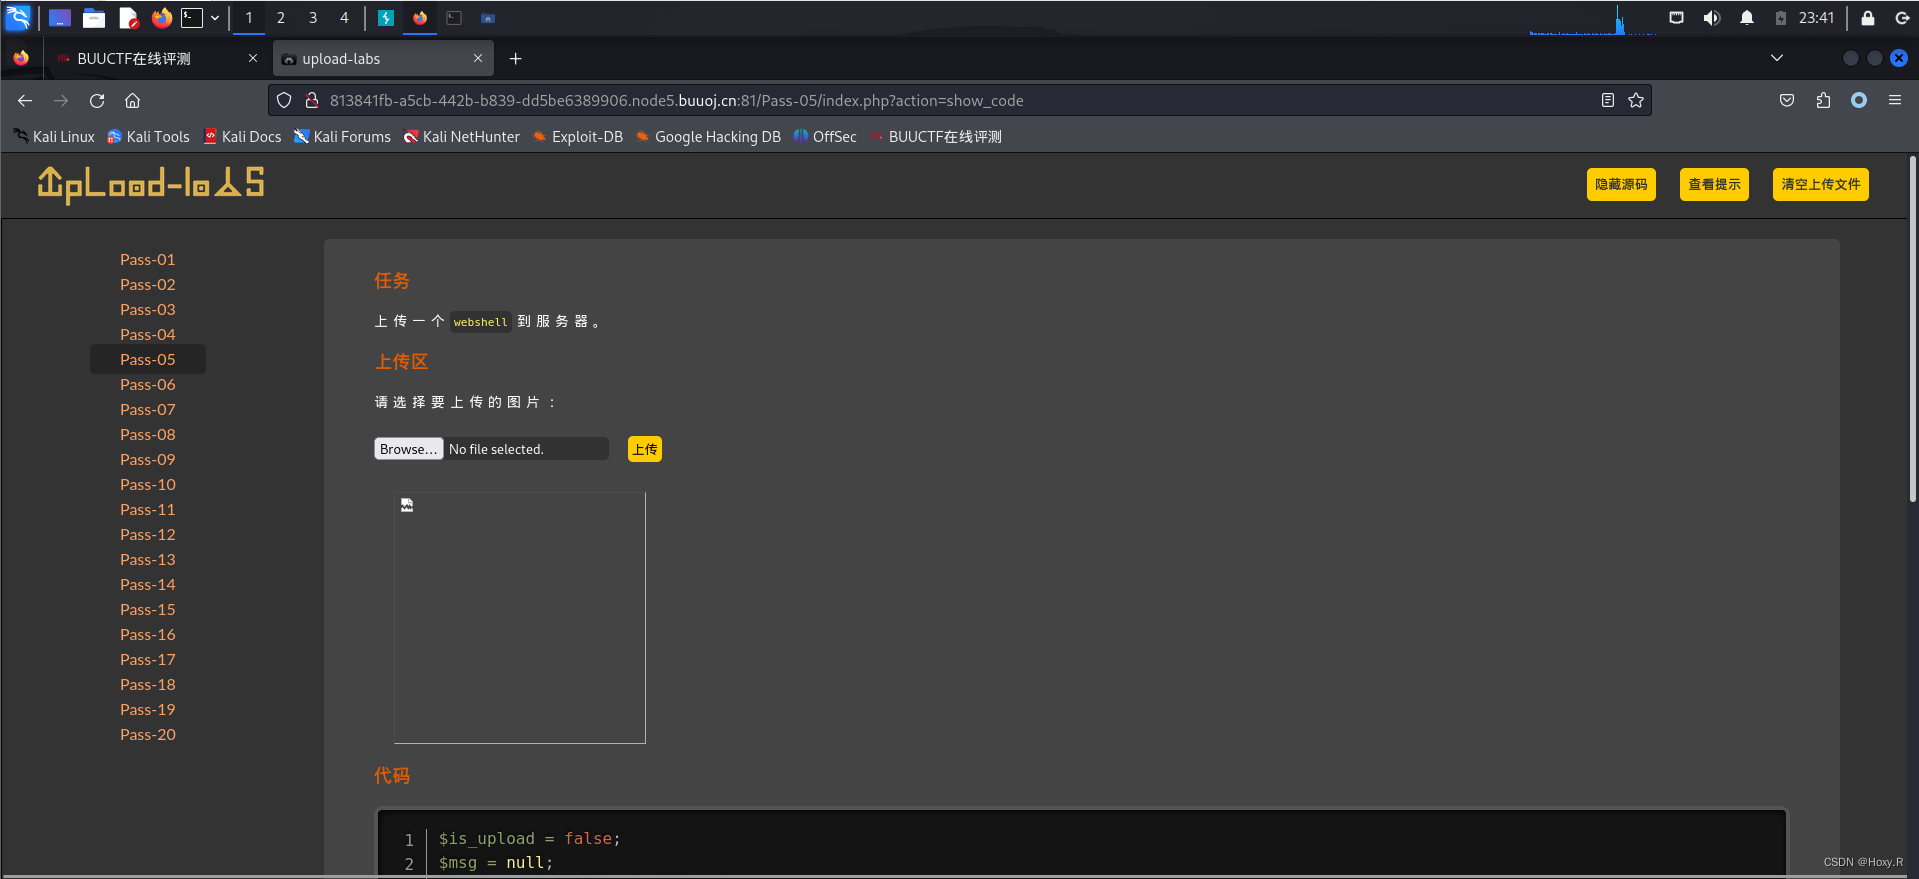Launch Firefox from the top panel
This screenshot has width=1919, height=879.
162,17
